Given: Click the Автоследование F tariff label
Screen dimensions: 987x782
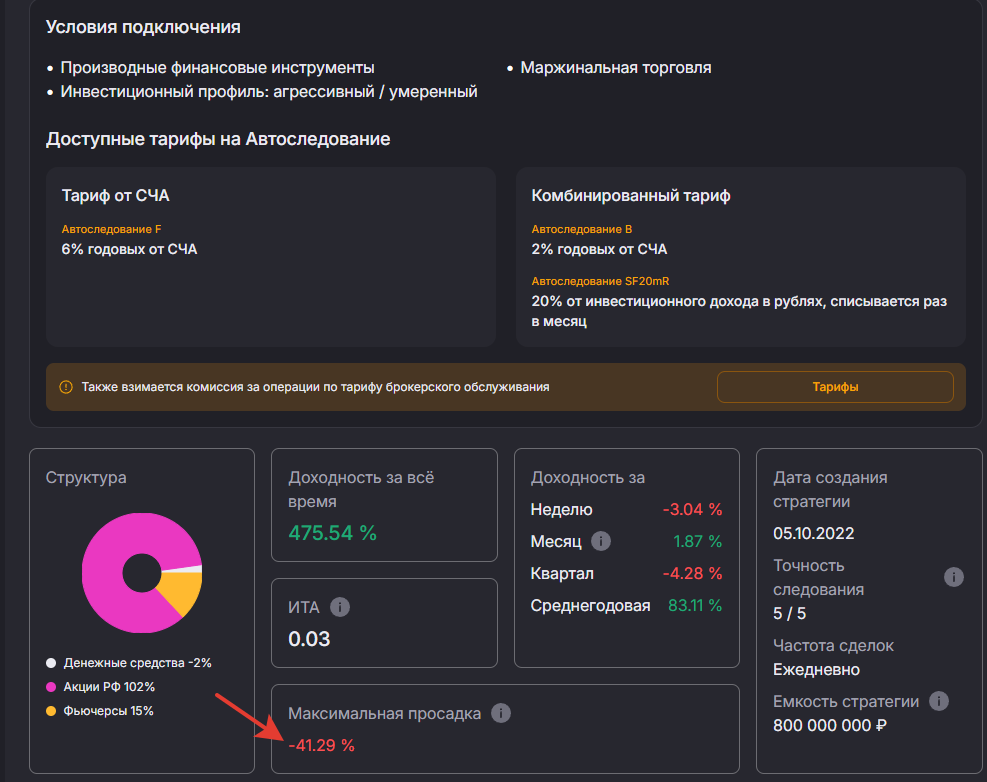Looking at the screenshot, I should click(111, 229).
